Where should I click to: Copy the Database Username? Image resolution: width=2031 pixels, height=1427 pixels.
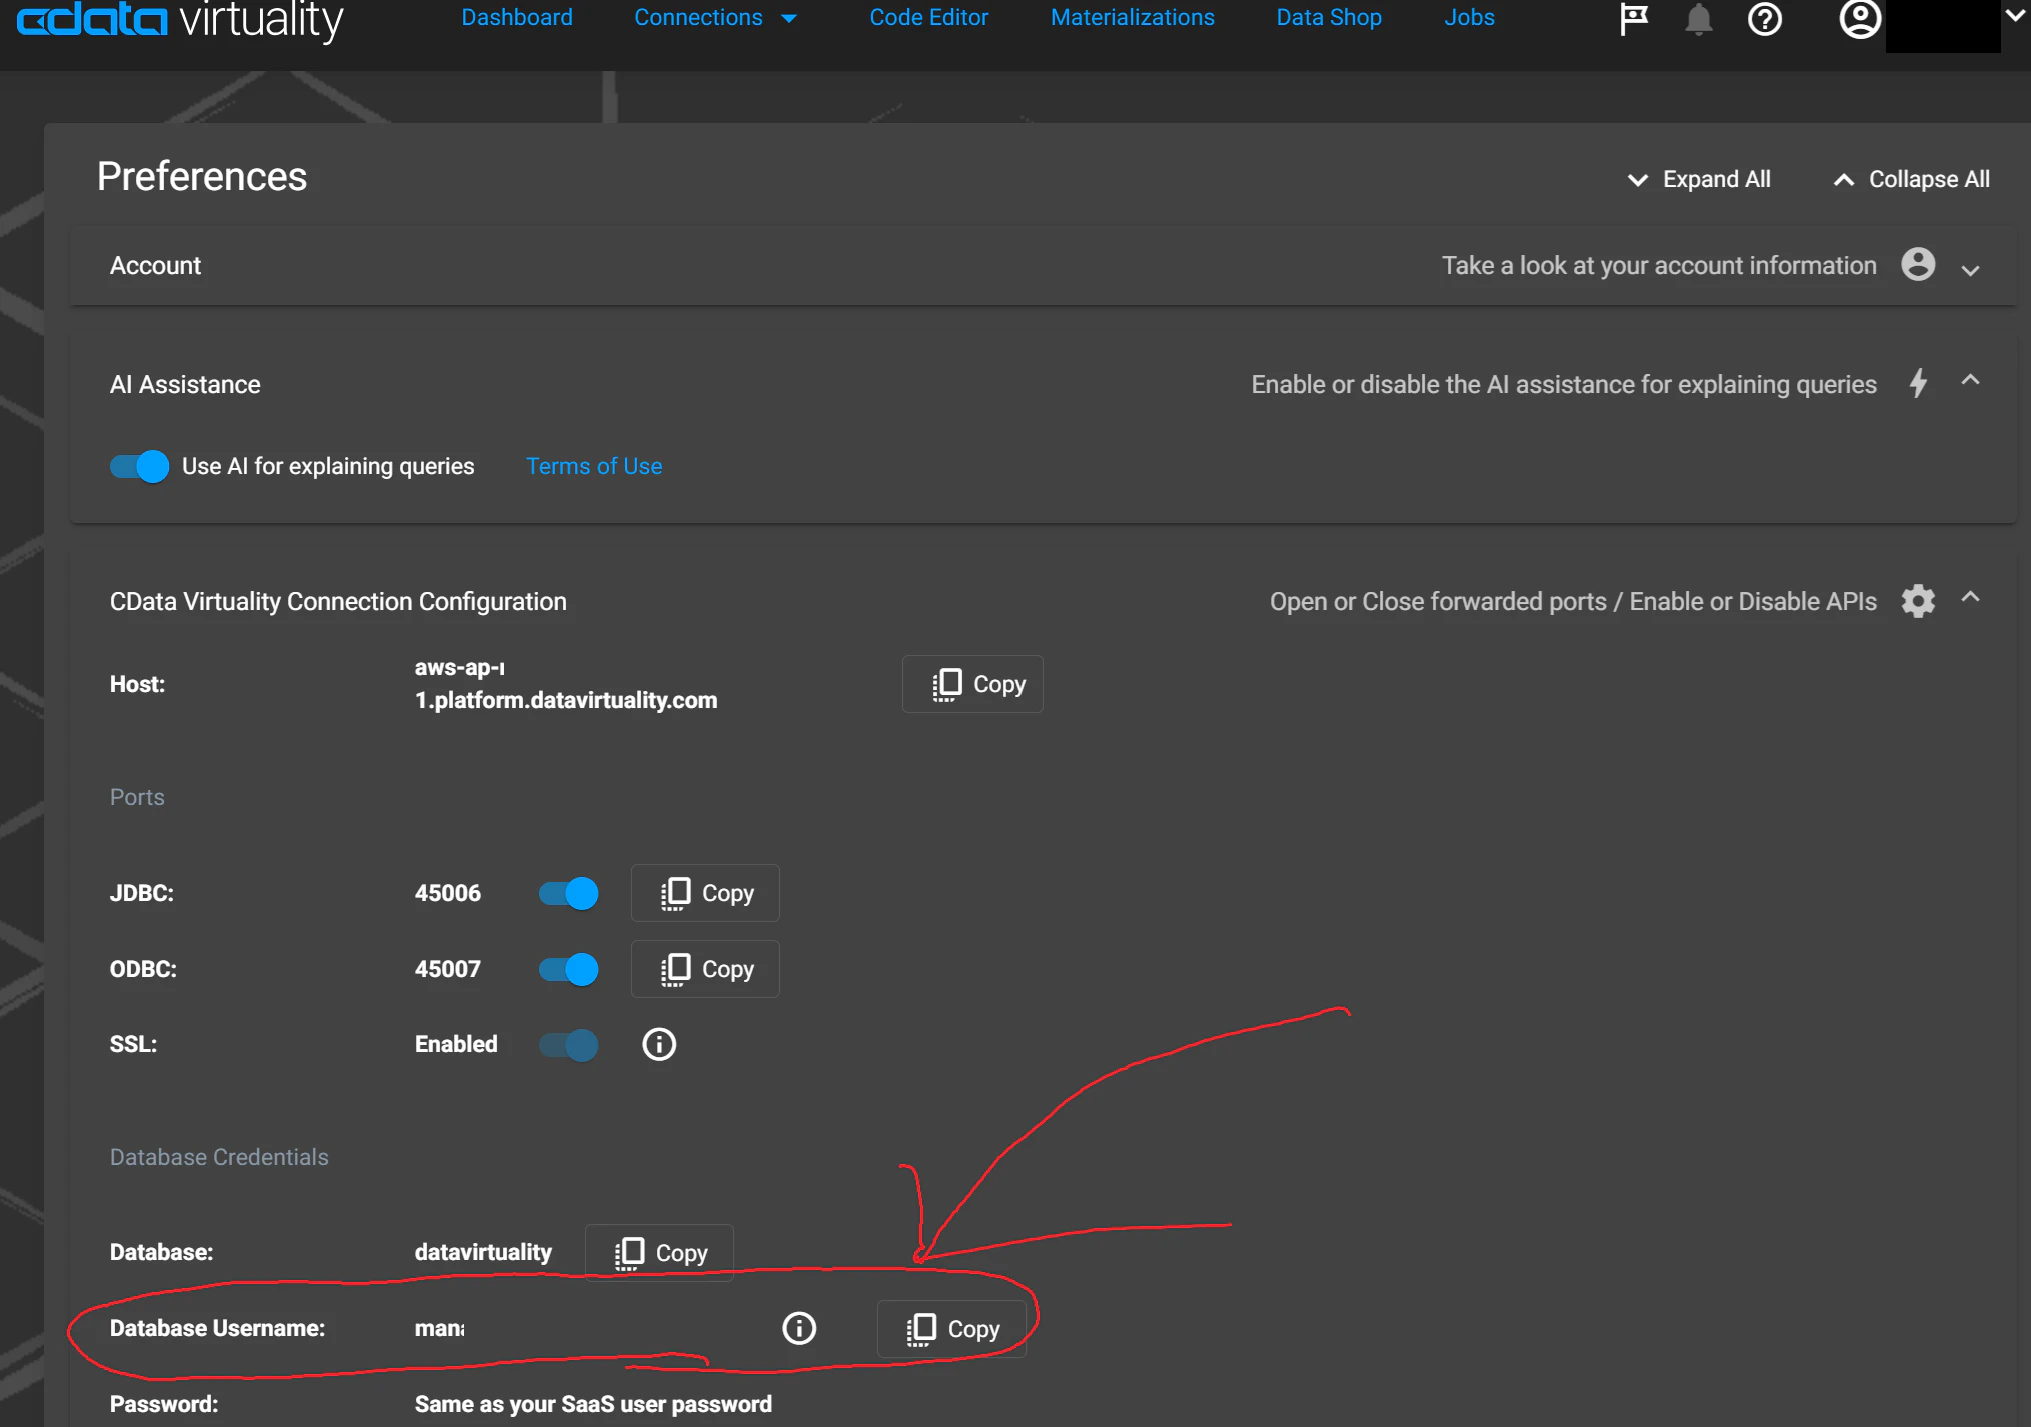pos(952,1329)
